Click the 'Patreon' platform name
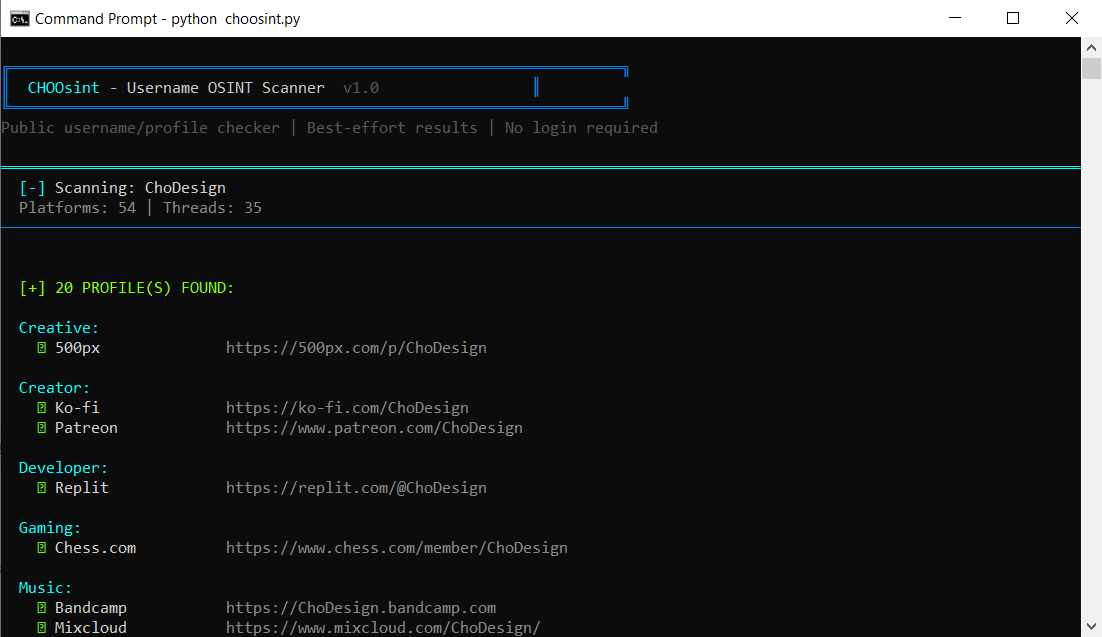Screen dimensions: 1102x637 coord(86,427)
